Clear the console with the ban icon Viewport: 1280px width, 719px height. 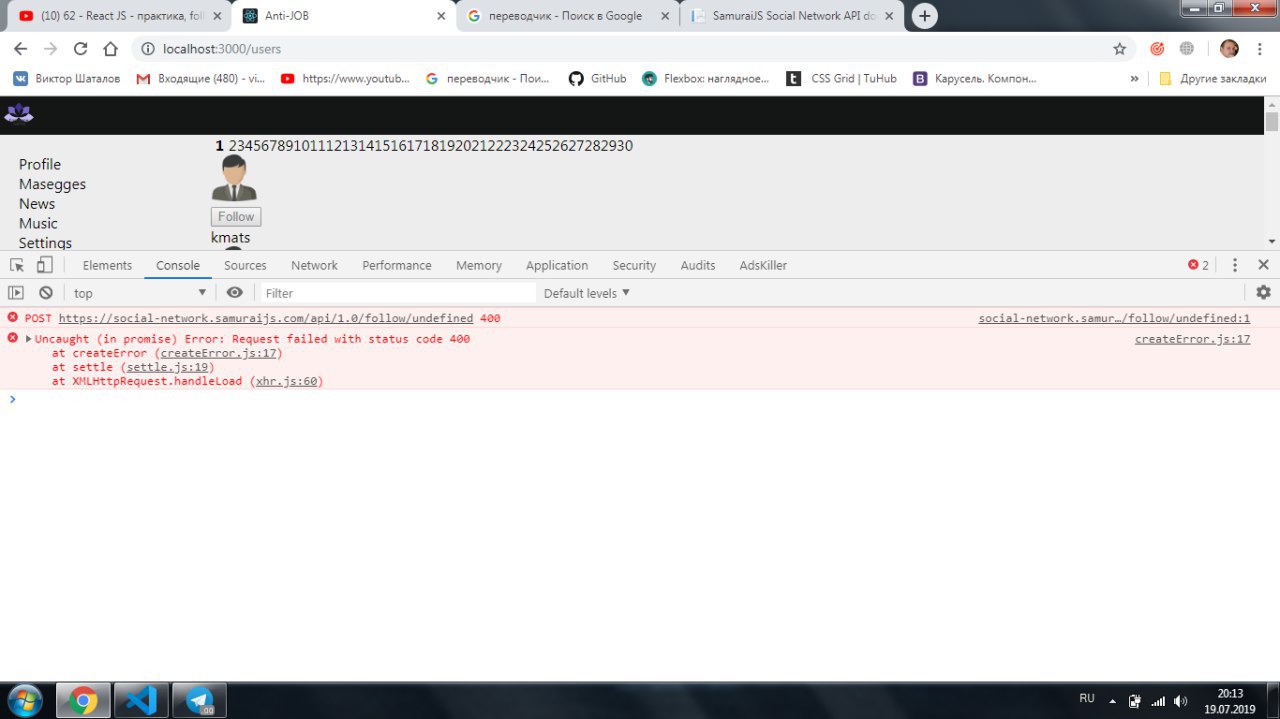(46, 293)
